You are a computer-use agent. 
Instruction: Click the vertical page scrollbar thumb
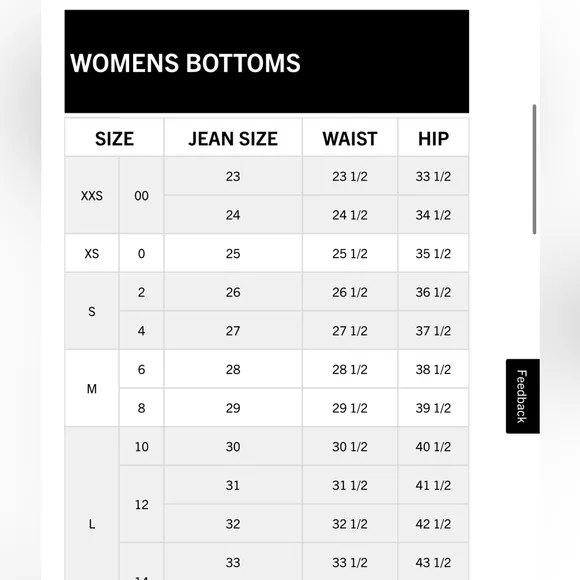click(x=534, y=169)
